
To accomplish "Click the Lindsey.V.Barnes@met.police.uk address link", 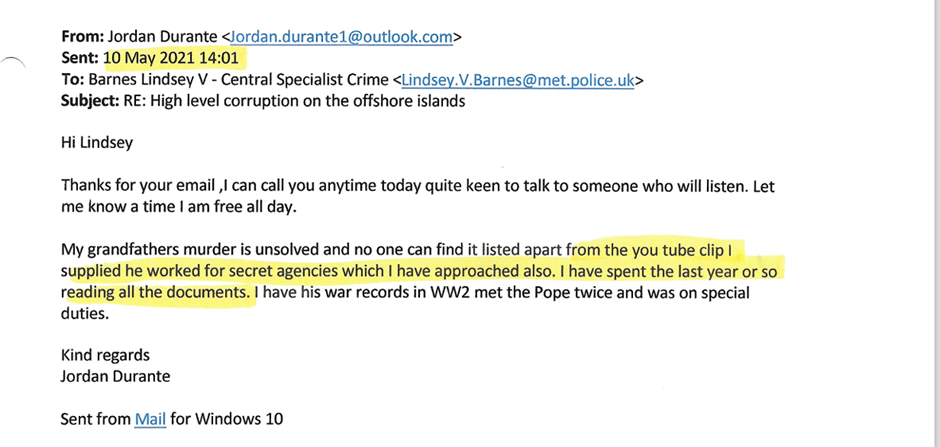I will (517, 81).
